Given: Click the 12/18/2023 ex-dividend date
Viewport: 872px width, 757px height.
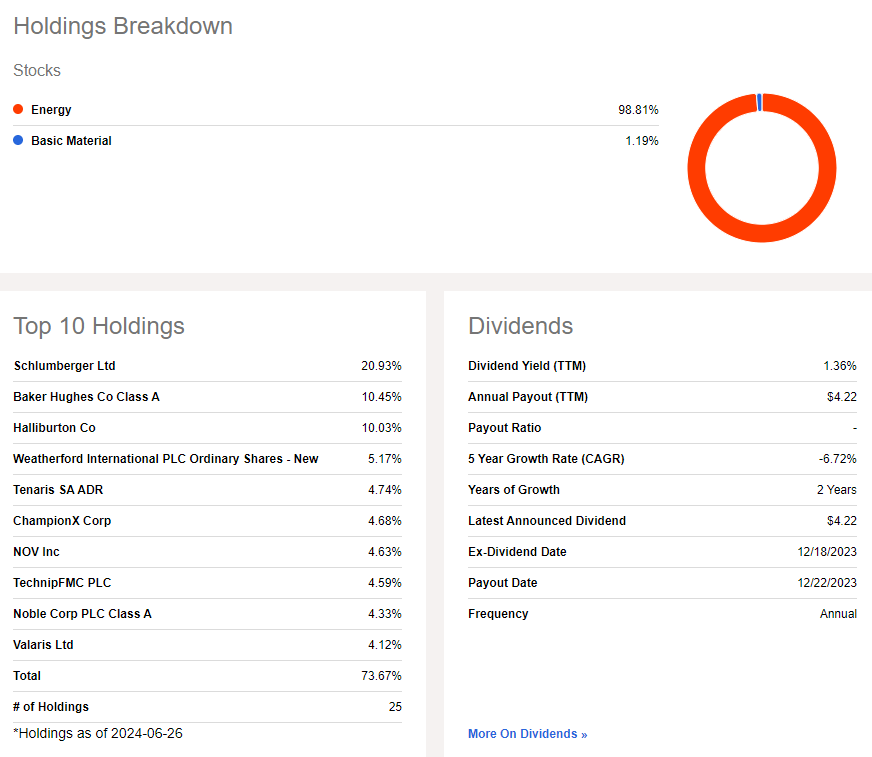Looking at the screenshot, I should coord(827,552).
